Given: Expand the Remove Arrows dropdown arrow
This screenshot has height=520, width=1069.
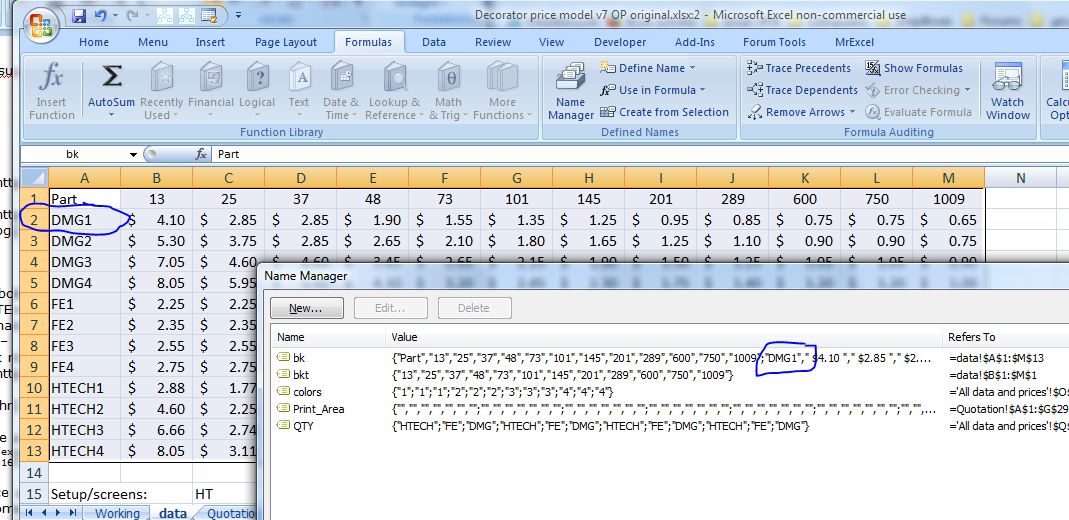Looking at the screenshot, I should click(x=851, y=112).
